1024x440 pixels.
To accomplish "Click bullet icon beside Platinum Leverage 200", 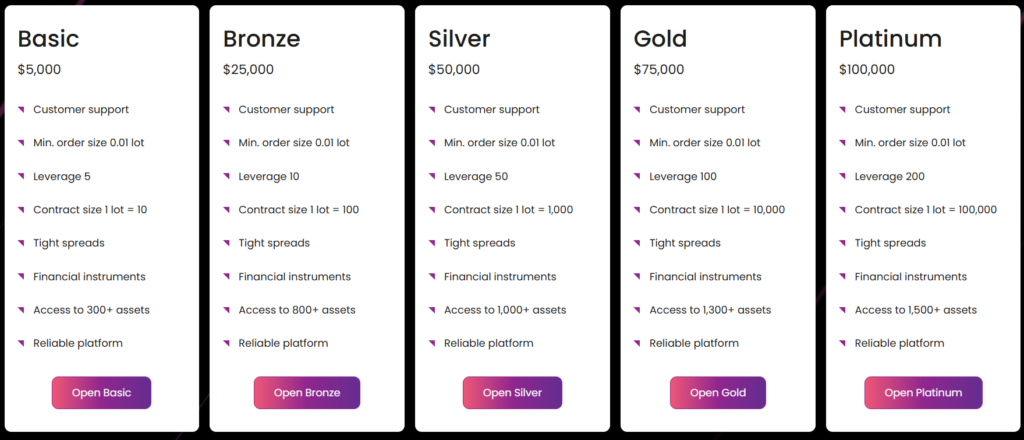I will click(843, 177).
